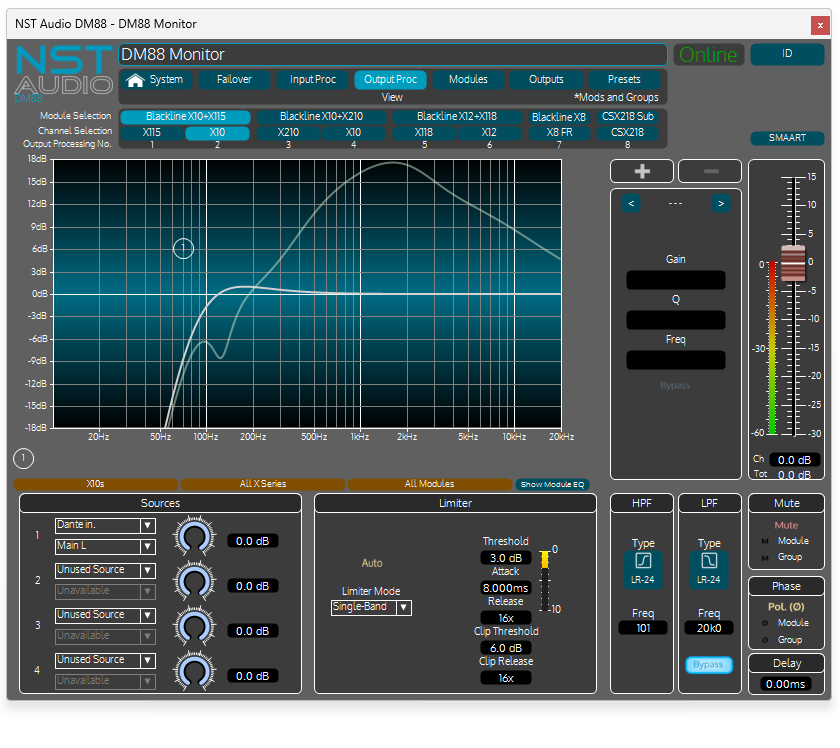Select the X10s group bar
This screenshot has width=840, height=748.
[95, 484]
